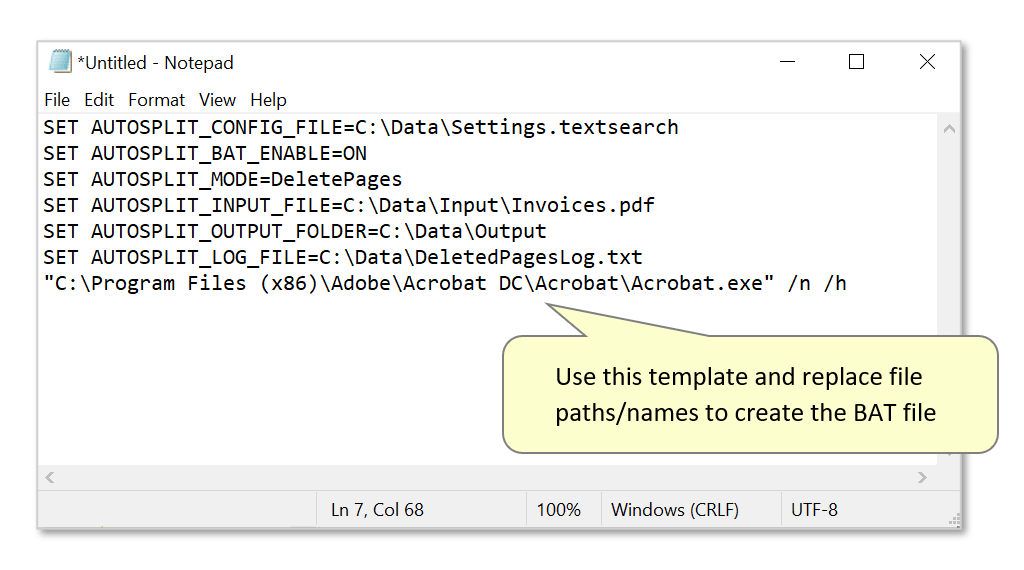
Task: Minimize the Notepad window
Action: click(788, 62)
